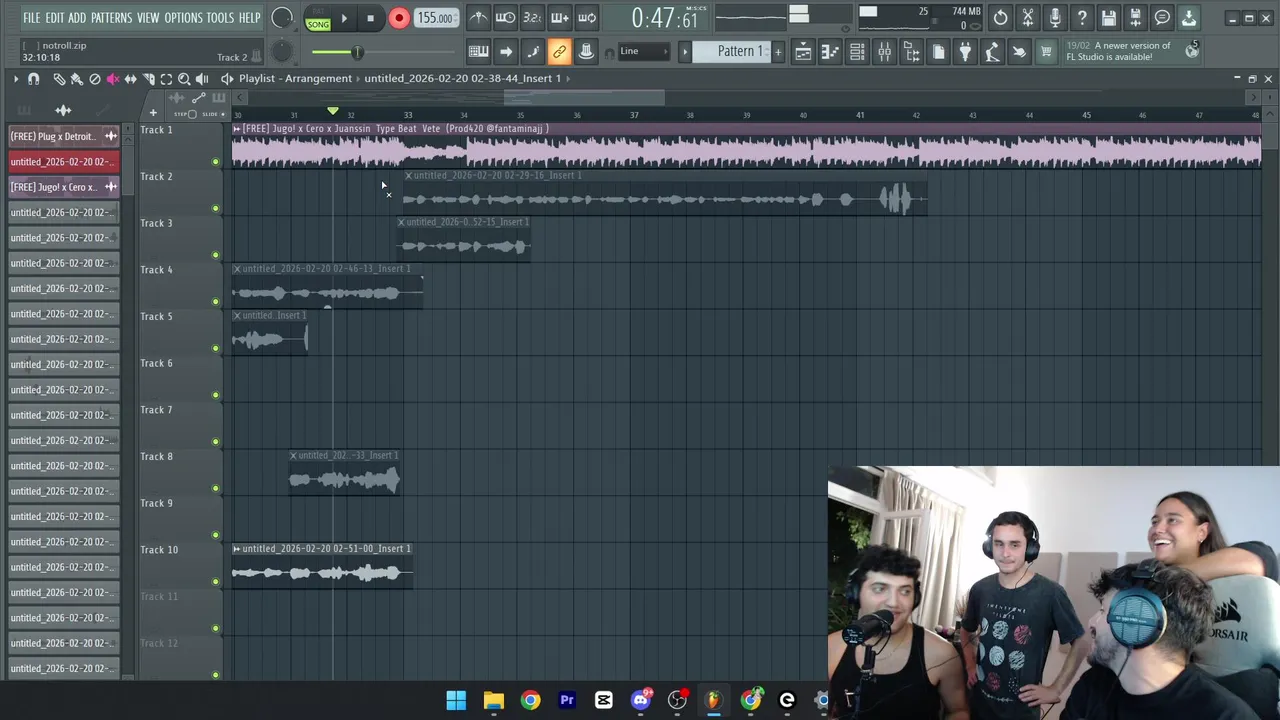Save the project with the floppy disk icon
Viewport: 1280px width, 720px height.
(1108, 18)
